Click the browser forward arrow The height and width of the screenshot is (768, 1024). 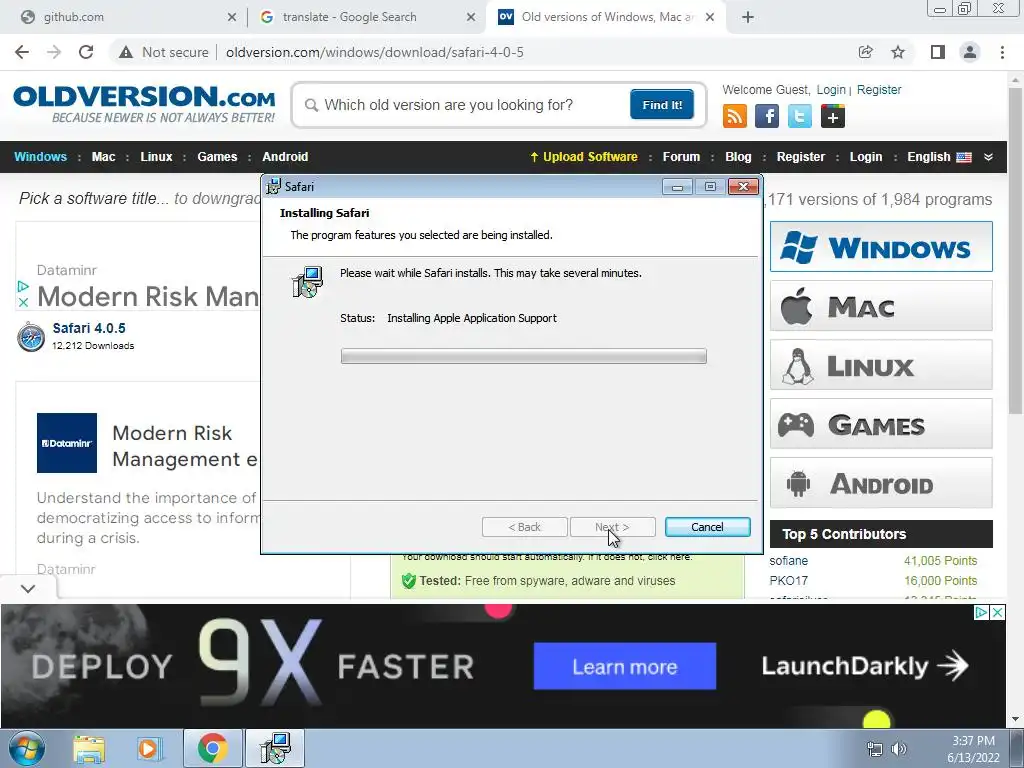coord(54,52)
